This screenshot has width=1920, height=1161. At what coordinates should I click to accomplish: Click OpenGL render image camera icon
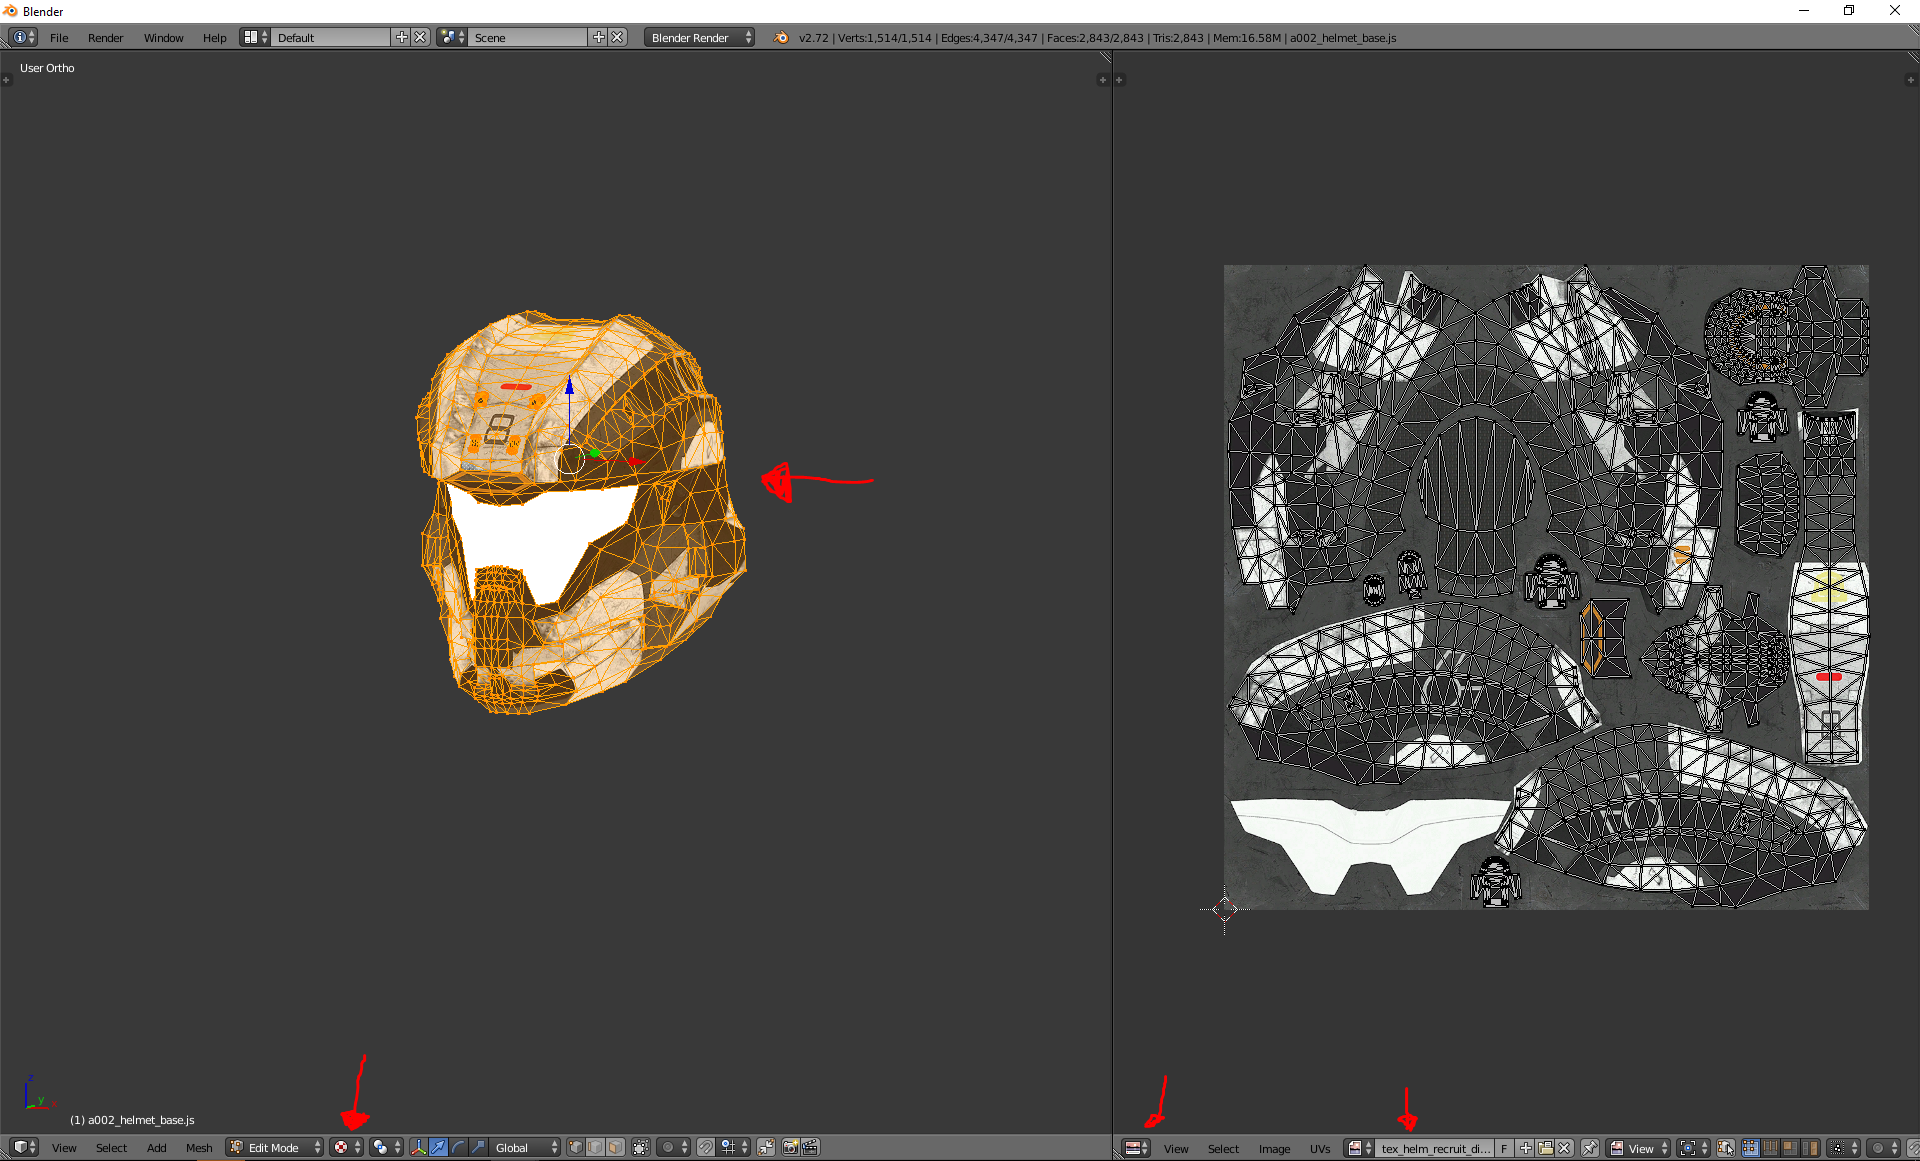pos(790,1147)
